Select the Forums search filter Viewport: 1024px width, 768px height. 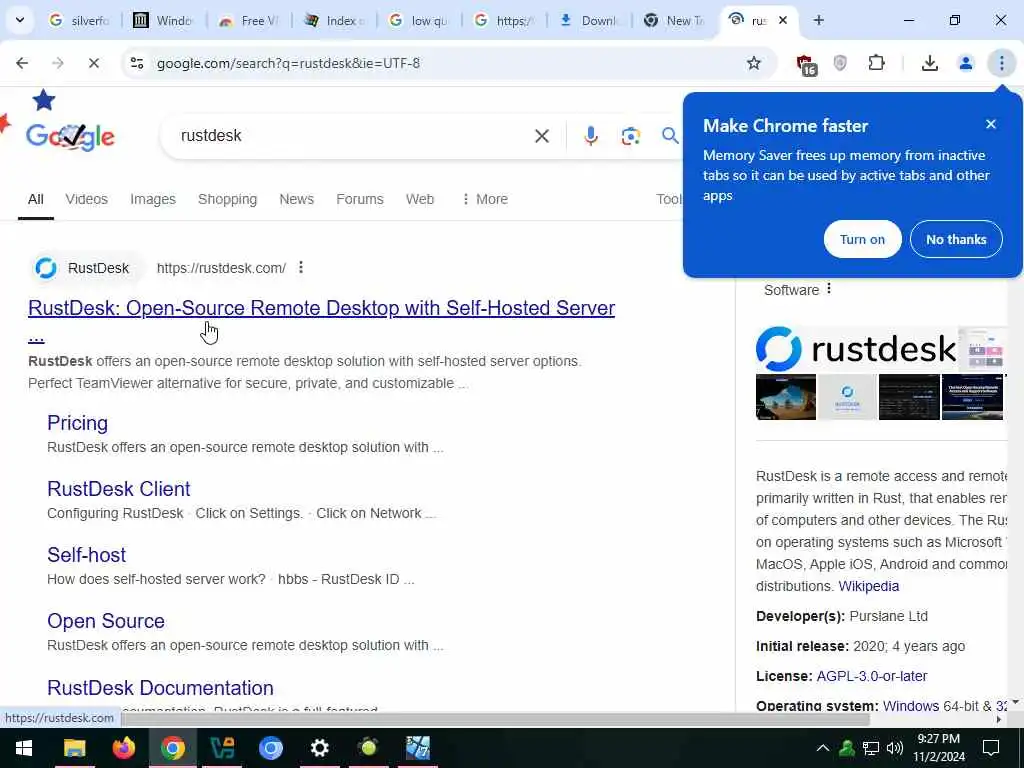(x=360, y=199)
